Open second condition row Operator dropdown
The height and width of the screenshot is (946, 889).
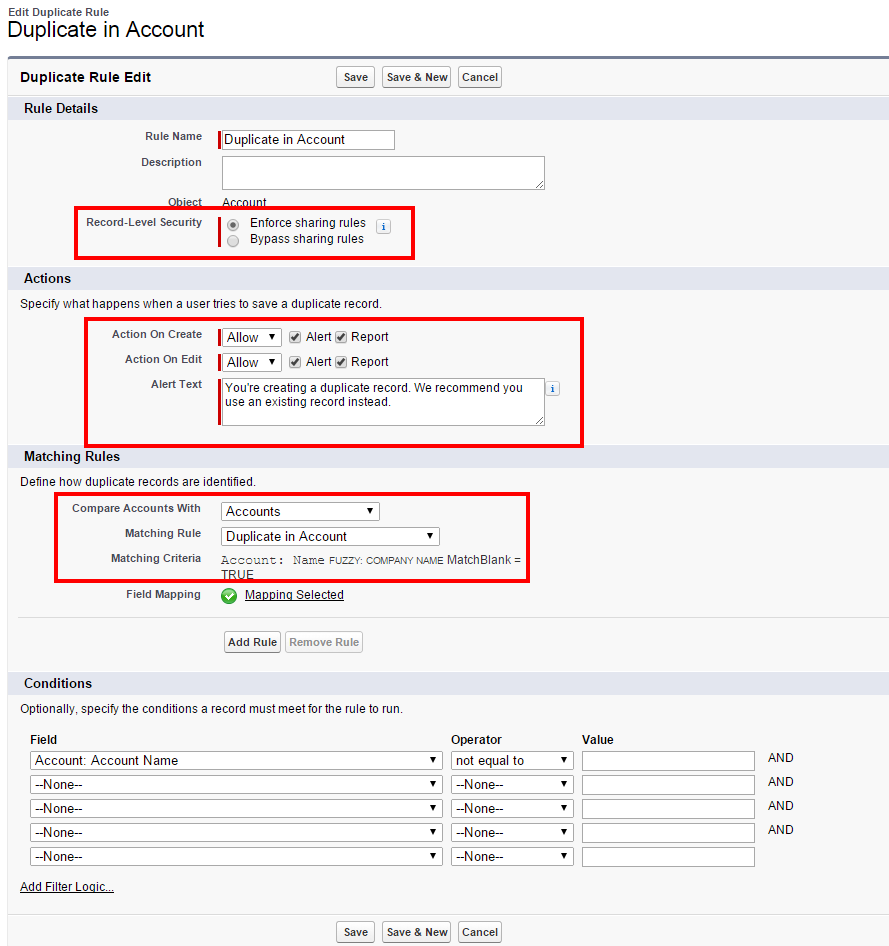[512, 785]
